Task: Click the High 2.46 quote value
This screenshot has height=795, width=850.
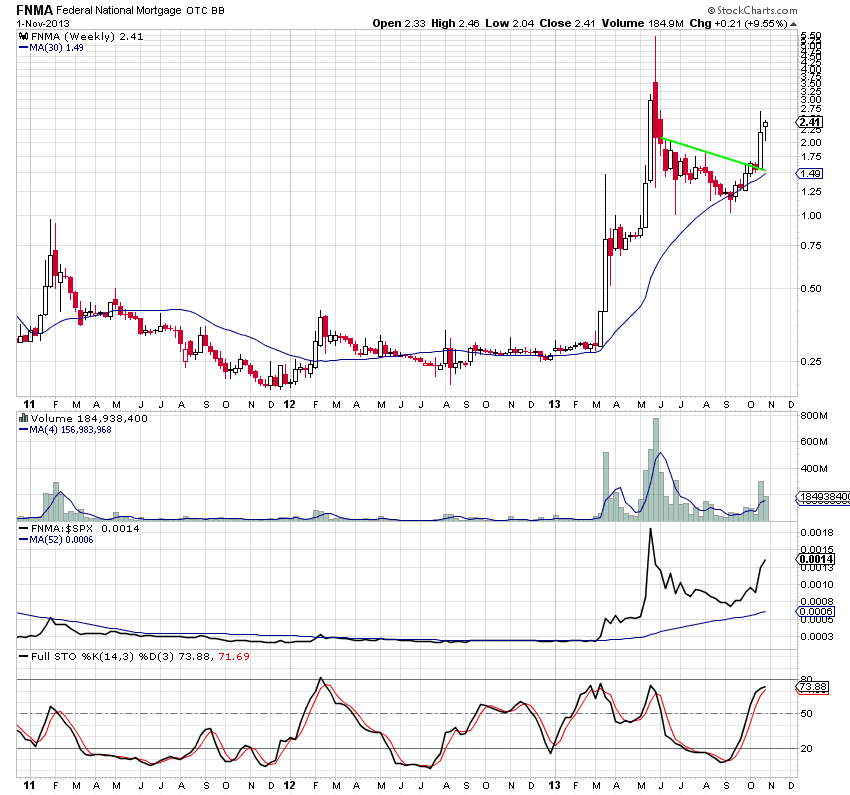Action: (x=455, y=23)
